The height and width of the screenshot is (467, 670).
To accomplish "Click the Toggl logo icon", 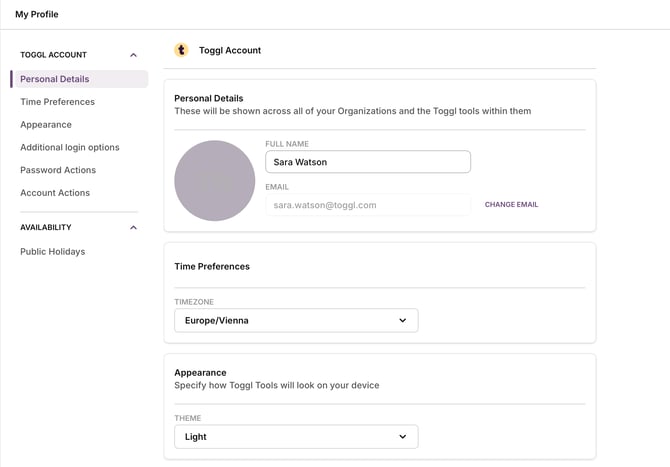I will click(x=181, y=50).
